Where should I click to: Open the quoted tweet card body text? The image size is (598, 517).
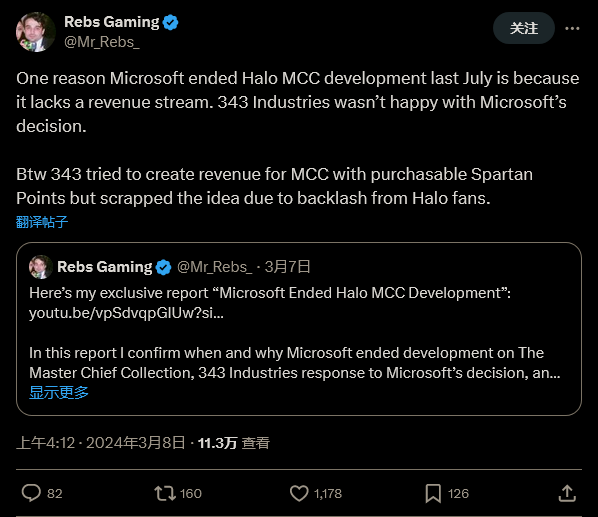(294, 363)
